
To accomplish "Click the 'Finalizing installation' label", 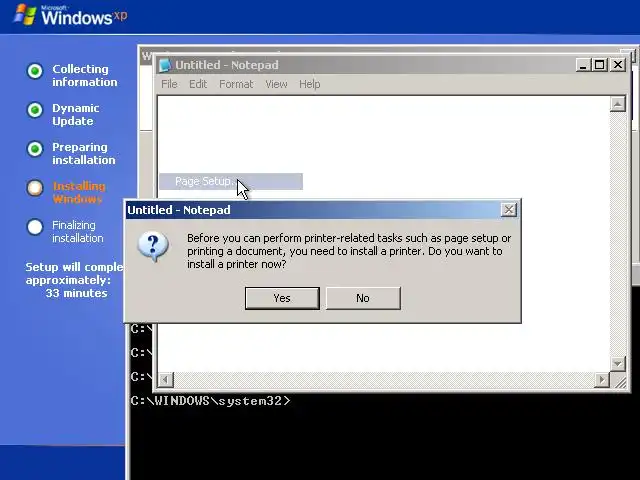I will (78, 231).
